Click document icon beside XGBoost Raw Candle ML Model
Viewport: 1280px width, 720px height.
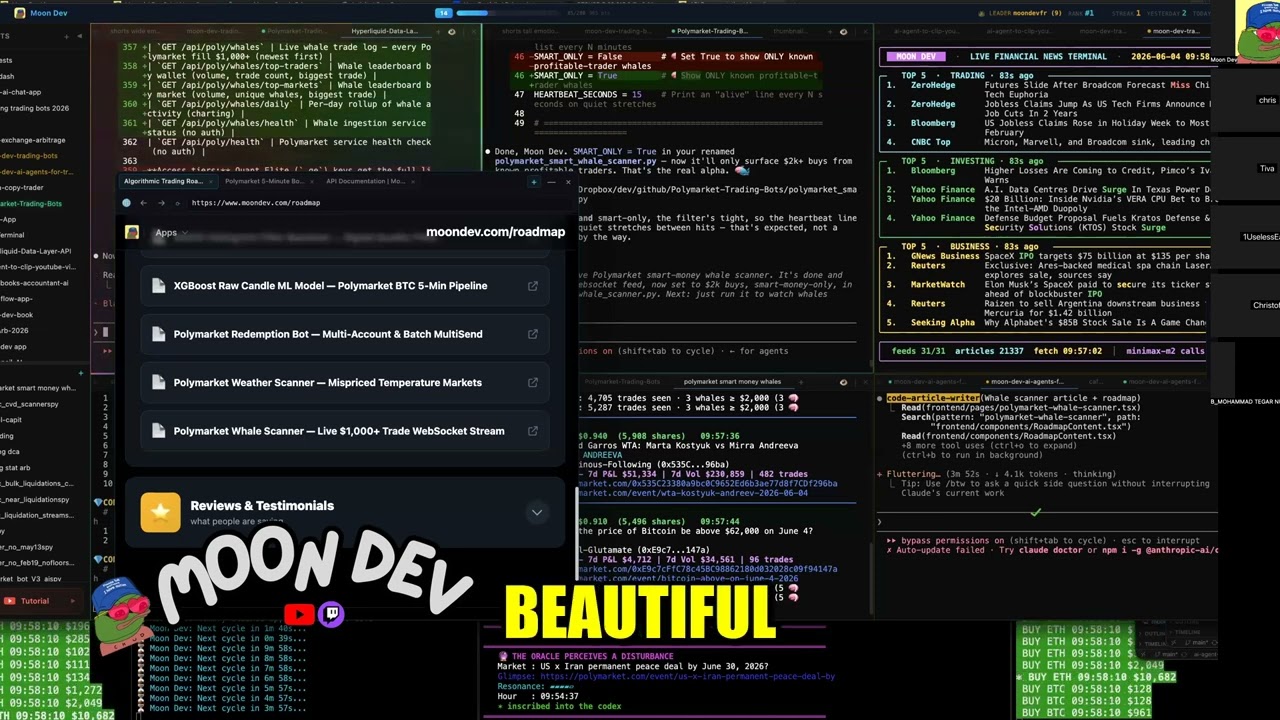coord(158,286)
